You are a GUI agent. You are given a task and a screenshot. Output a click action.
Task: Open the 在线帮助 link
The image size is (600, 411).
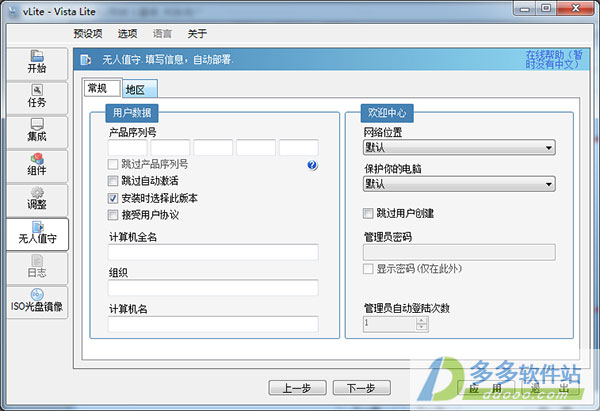[x=554, y=60]
